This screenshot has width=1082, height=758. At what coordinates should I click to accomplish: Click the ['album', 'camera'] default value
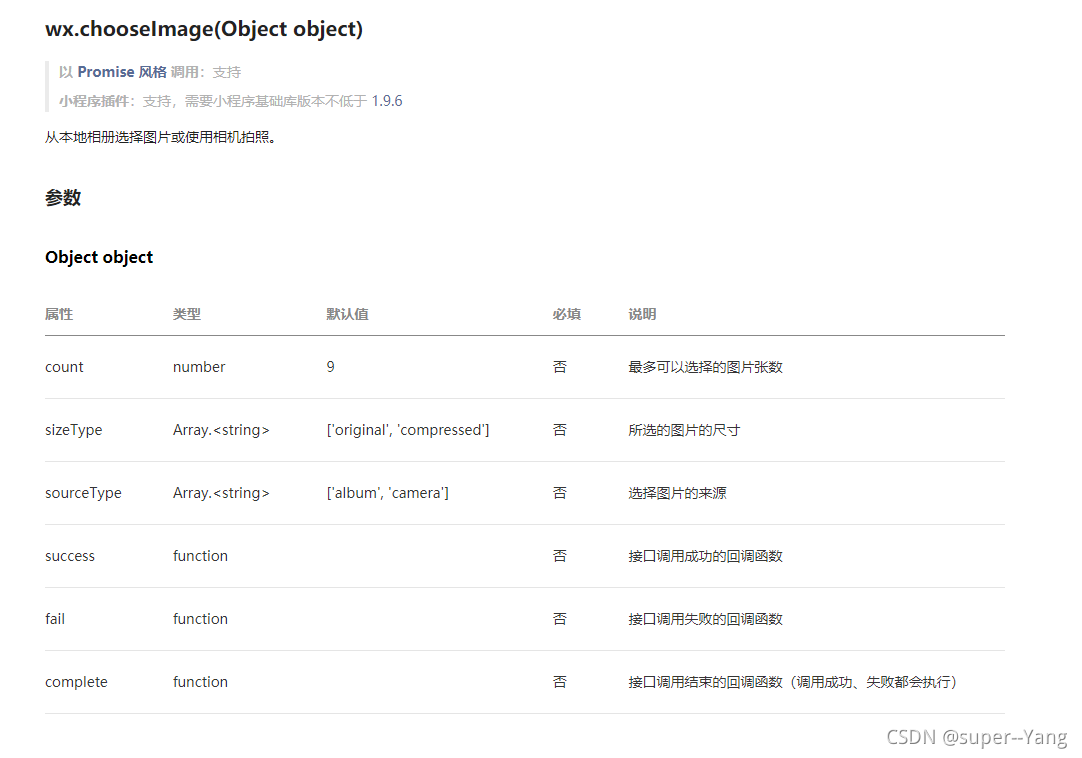click(387, 493)
